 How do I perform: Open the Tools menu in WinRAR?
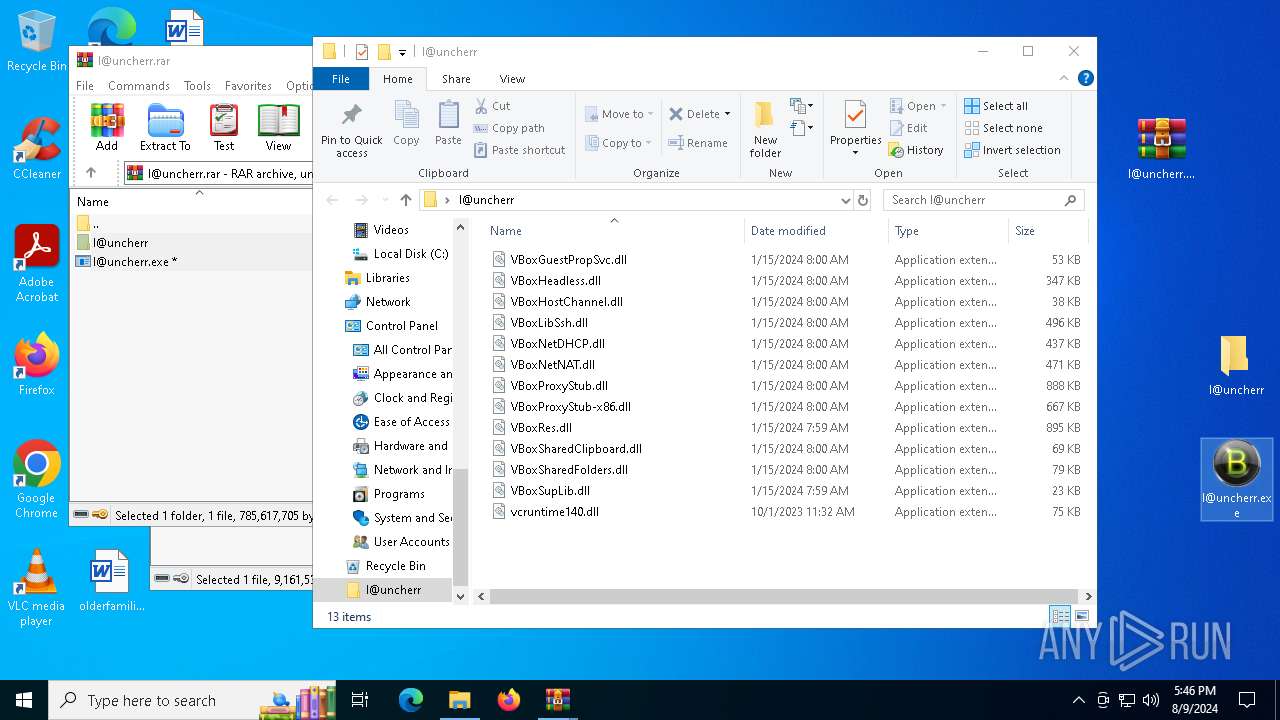(197, 86)
